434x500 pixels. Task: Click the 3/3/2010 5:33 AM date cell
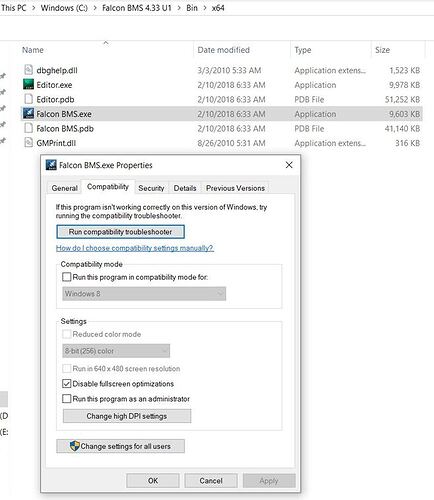(x=229, y=70)
